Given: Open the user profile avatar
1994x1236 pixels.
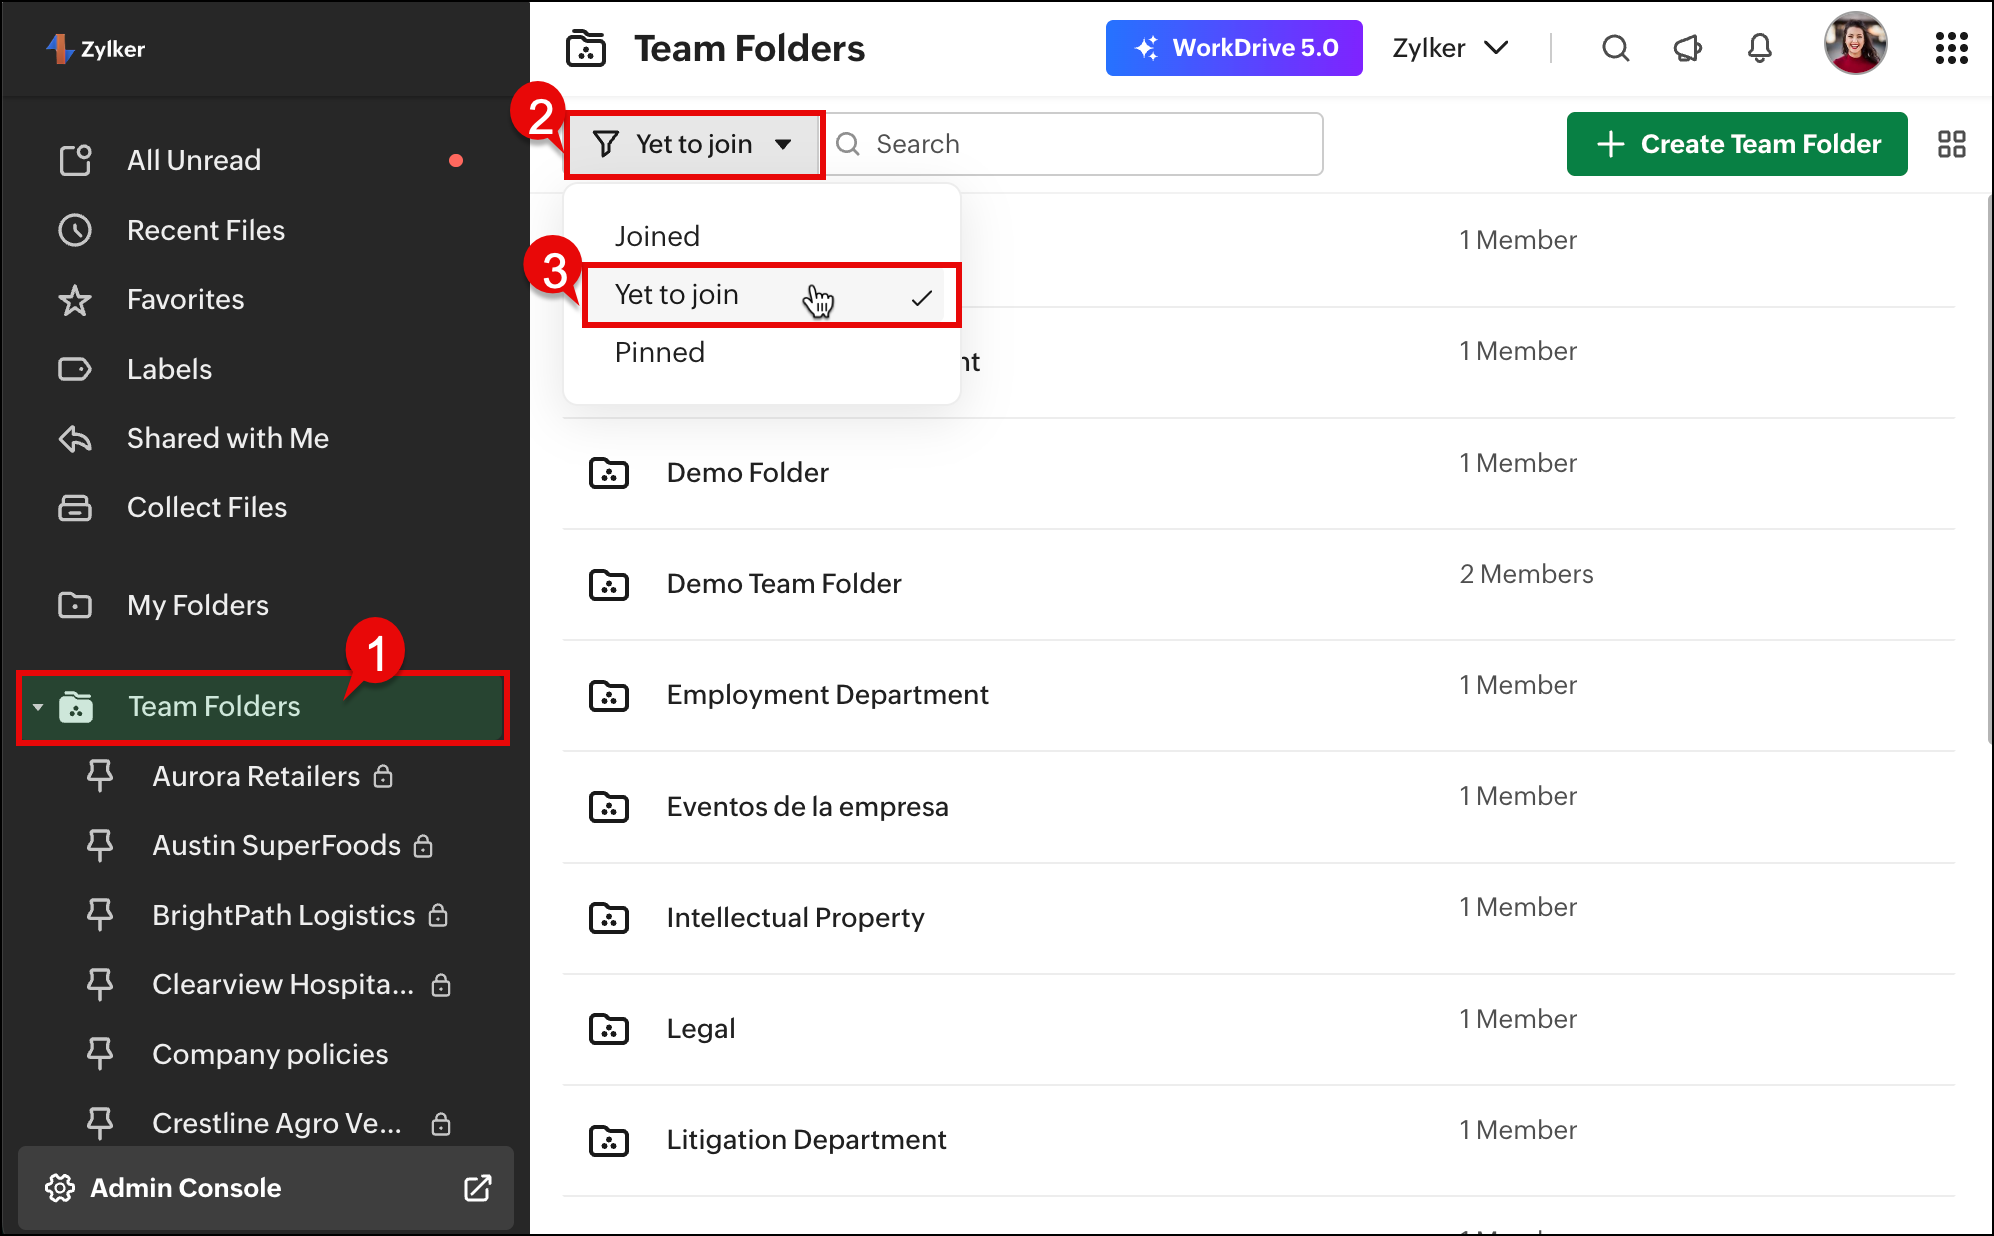Looking at the screenshot, I should (x=1855, y=45).
